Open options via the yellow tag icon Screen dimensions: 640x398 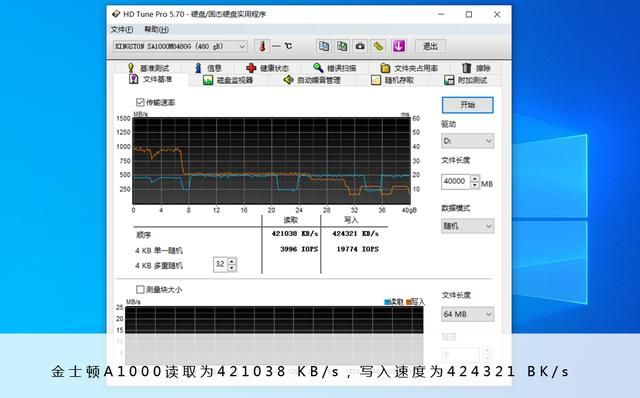point(379,46)
